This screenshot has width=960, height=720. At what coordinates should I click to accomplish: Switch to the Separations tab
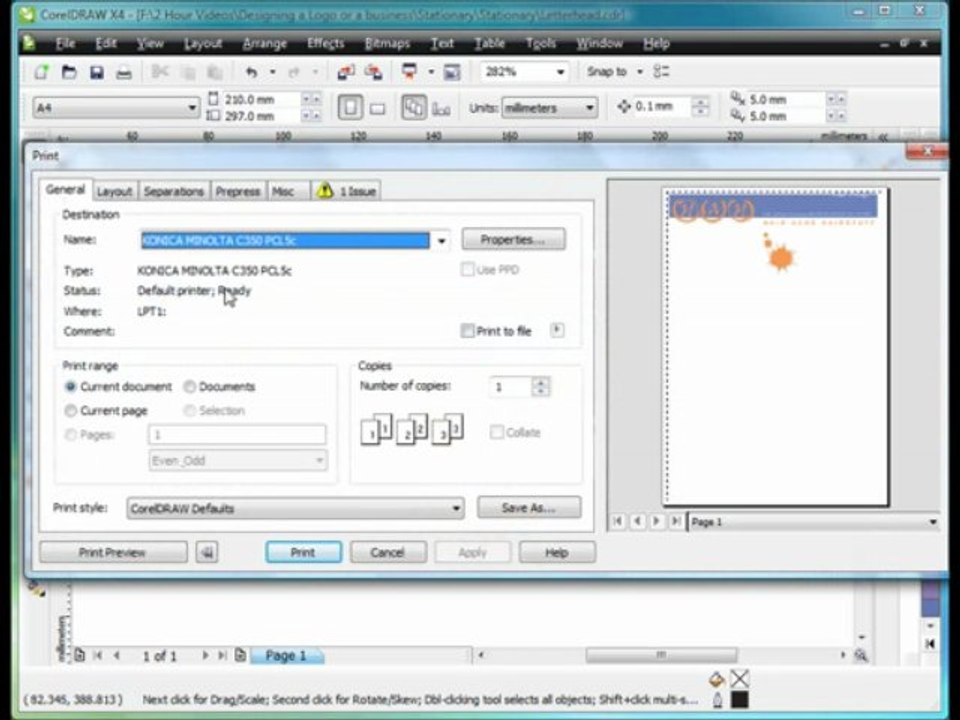point(174,192)
